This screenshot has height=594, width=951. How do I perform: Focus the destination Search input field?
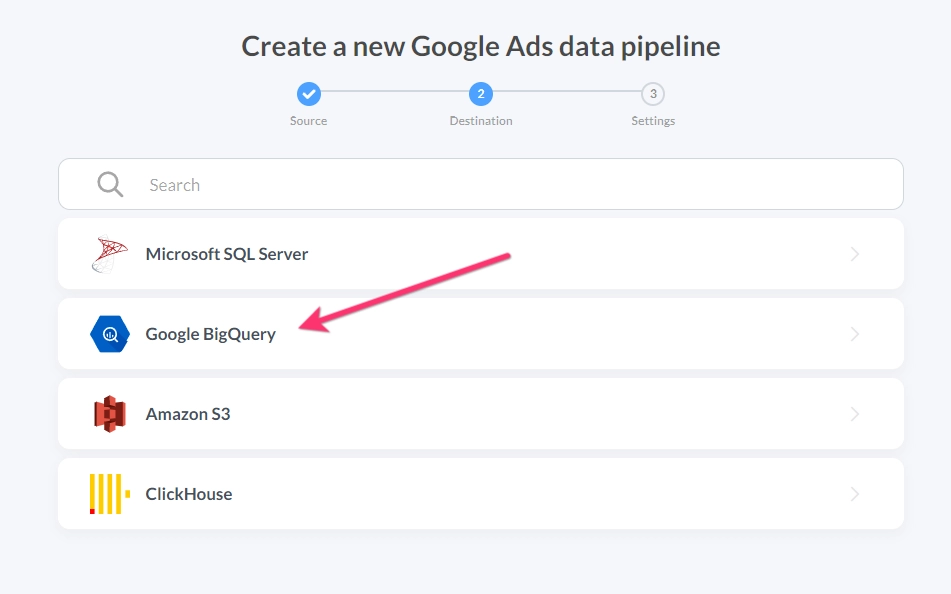[x=481, y=184]
